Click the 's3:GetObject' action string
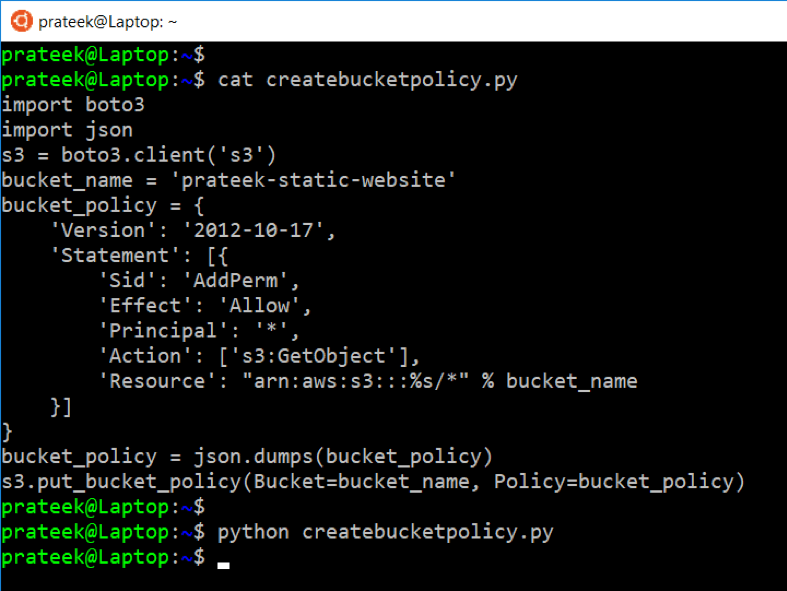 (x=317, y=355)
